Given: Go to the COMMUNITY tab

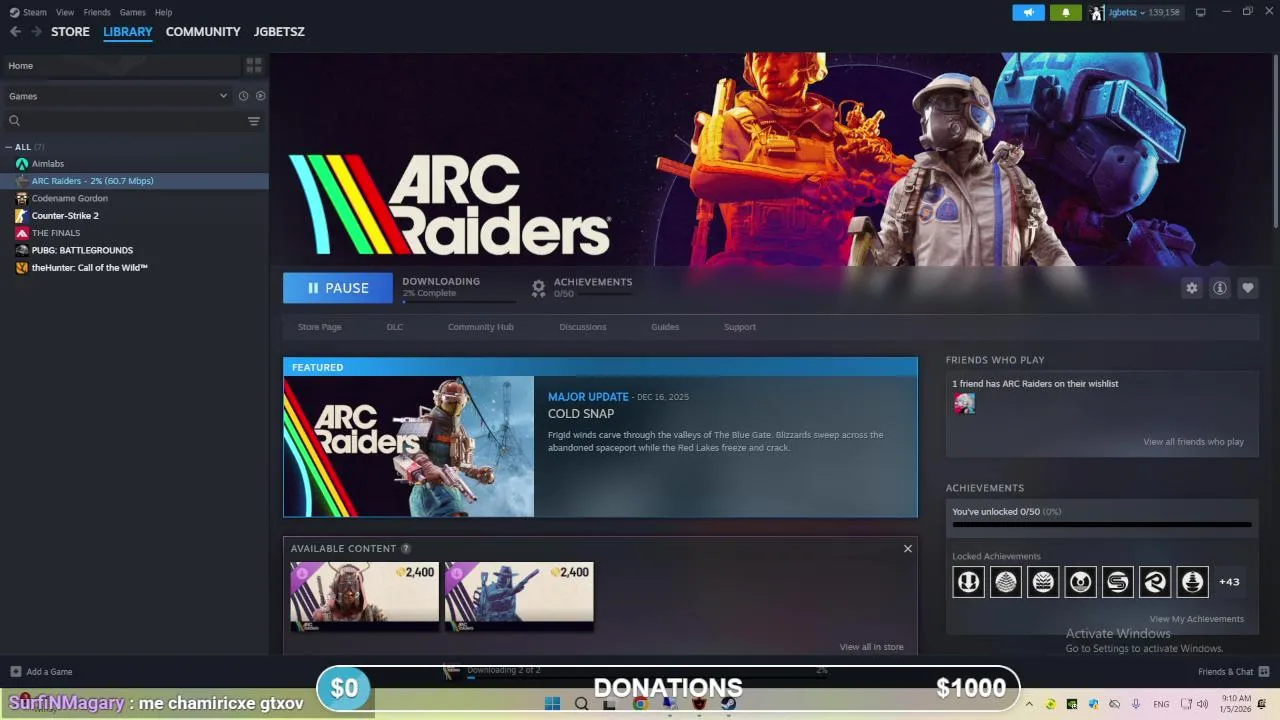Looking at the screenshot, I should [203, 32].
